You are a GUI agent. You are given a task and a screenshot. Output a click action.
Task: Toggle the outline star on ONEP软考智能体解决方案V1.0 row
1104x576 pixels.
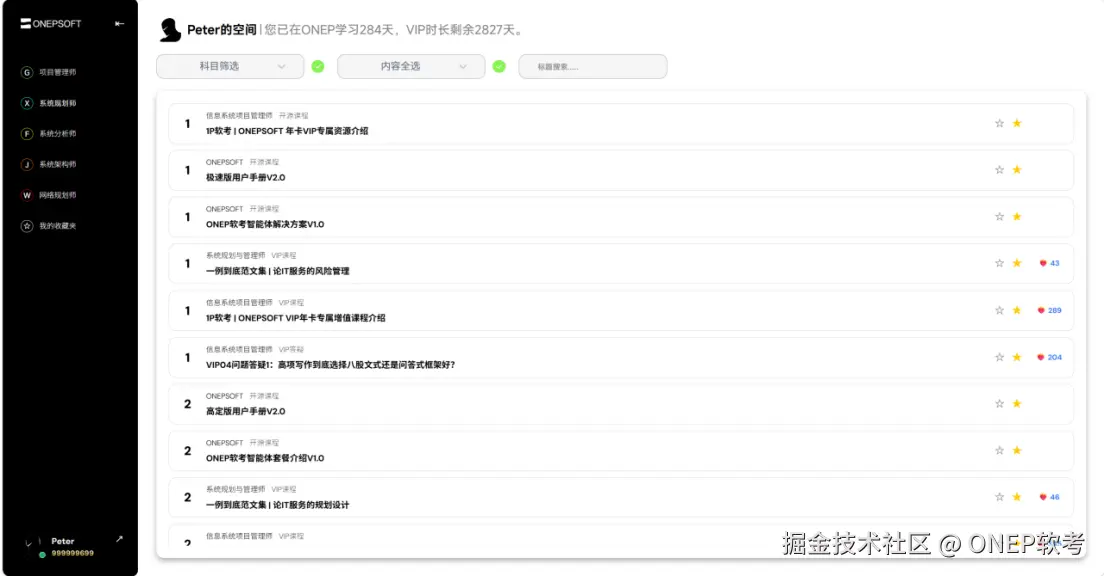[999, 216]
